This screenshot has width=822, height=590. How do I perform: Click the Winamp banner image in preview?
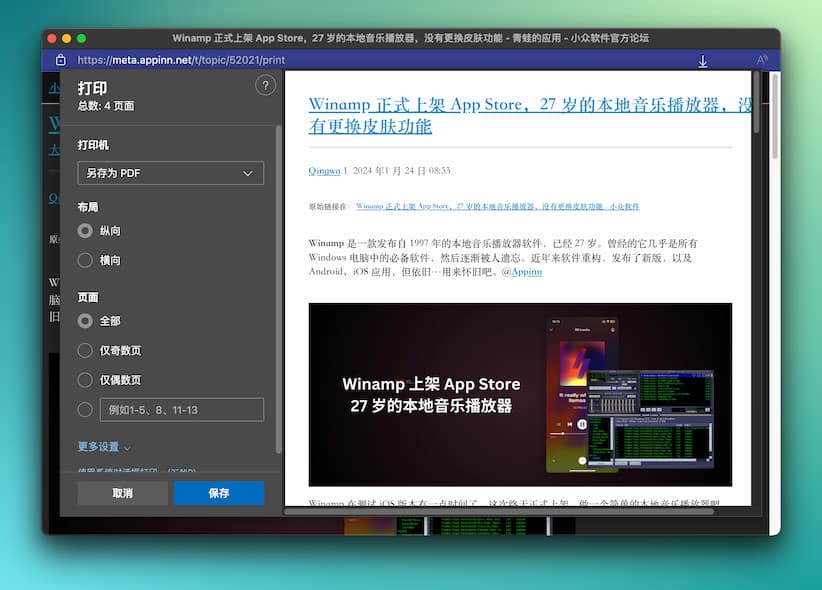(520, 394)
